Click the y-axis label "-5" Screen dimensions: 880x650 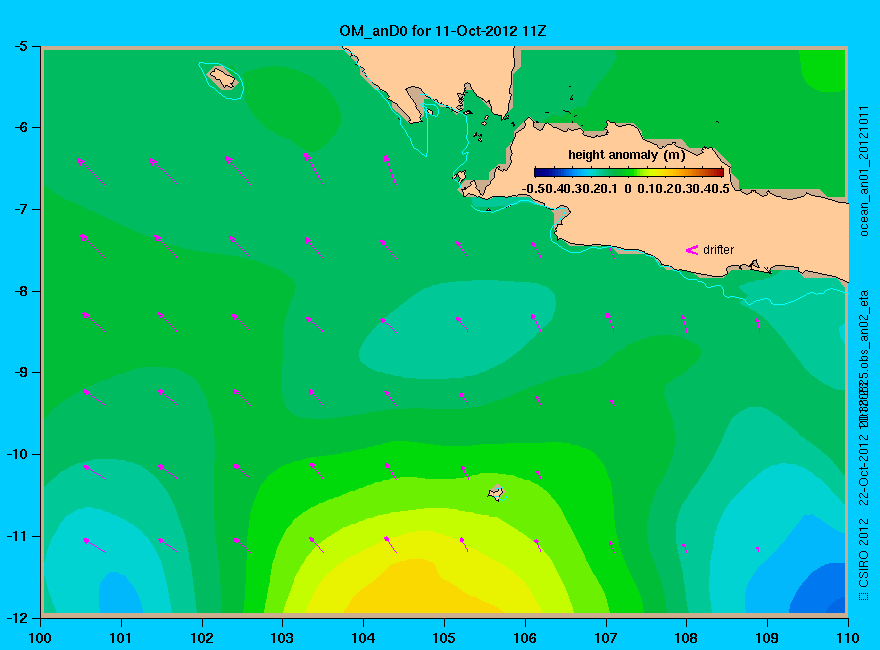[21, 46]
